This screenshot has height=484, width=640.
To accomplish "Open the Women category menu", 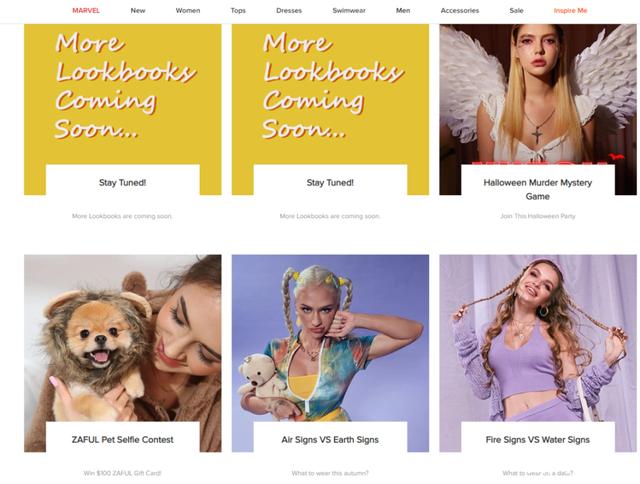I will click(x=188, y=11).
